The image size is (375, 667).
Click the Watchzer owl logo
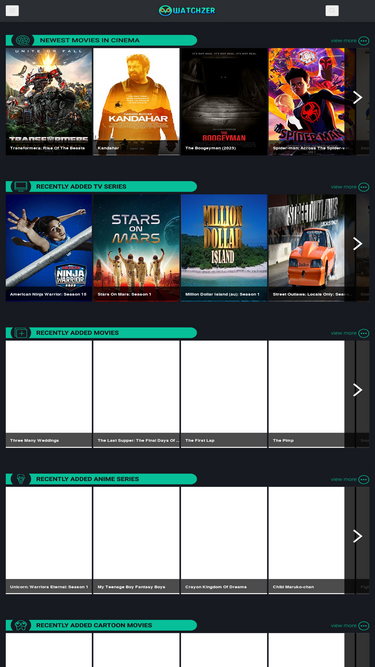pyautogui.click(x=187, y=11)
